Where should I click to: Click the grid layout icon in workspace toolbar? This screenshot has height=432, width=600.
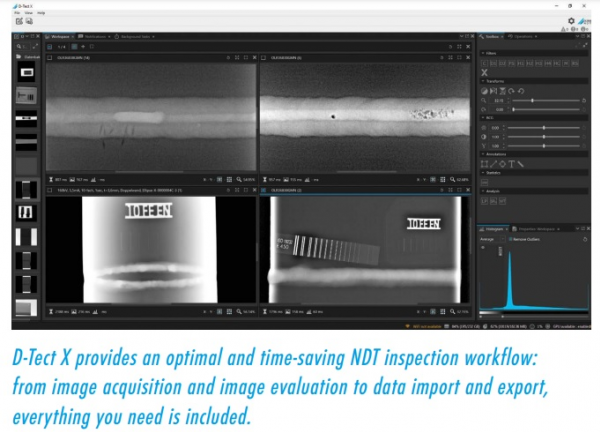[x=74, y=47]
